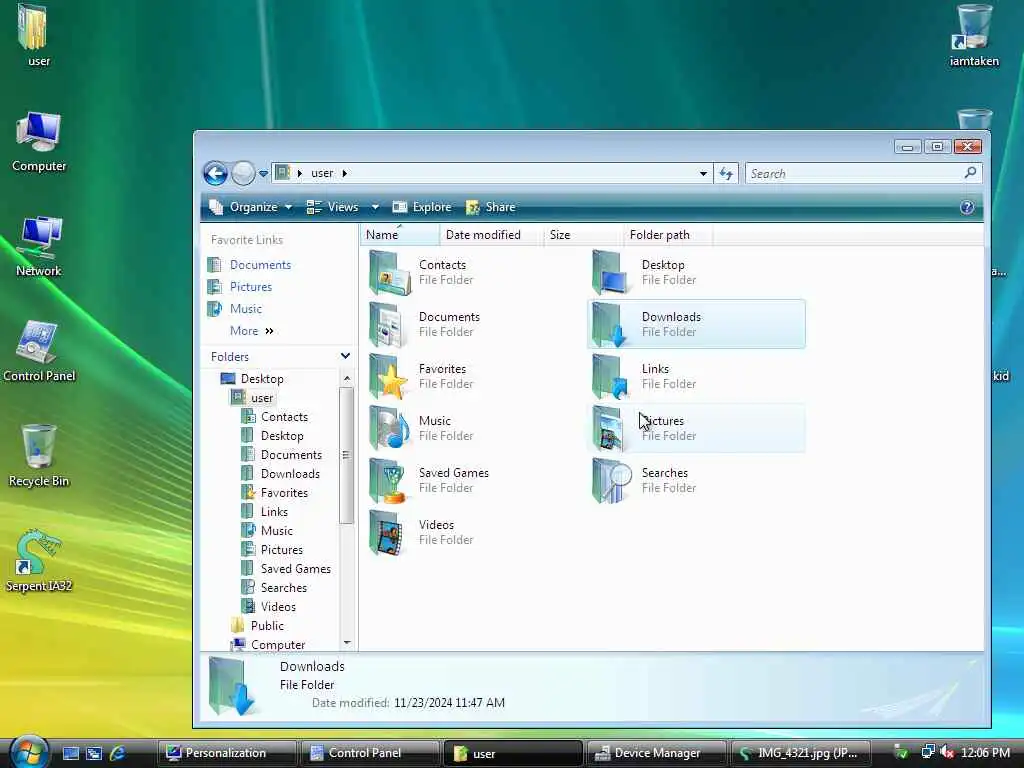
Task: Select Public in the folder tree
Action: click(267, 626)
